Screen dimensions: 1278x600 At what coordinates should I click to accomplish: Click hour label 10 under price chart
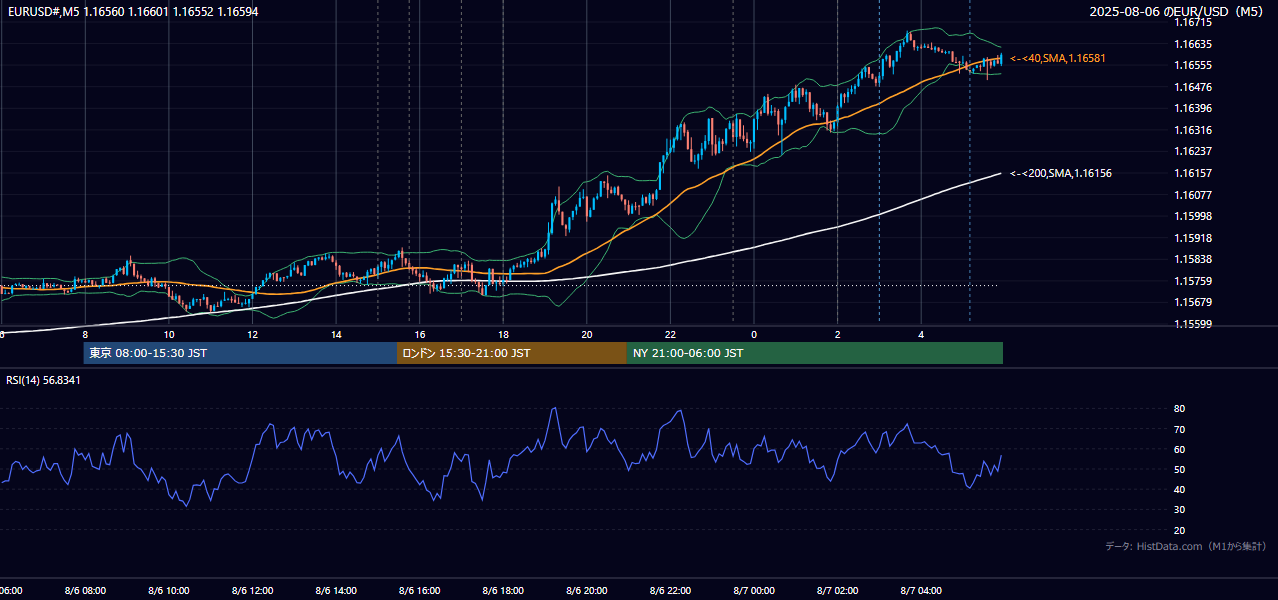pyautogui.click(x=169, y=334)
